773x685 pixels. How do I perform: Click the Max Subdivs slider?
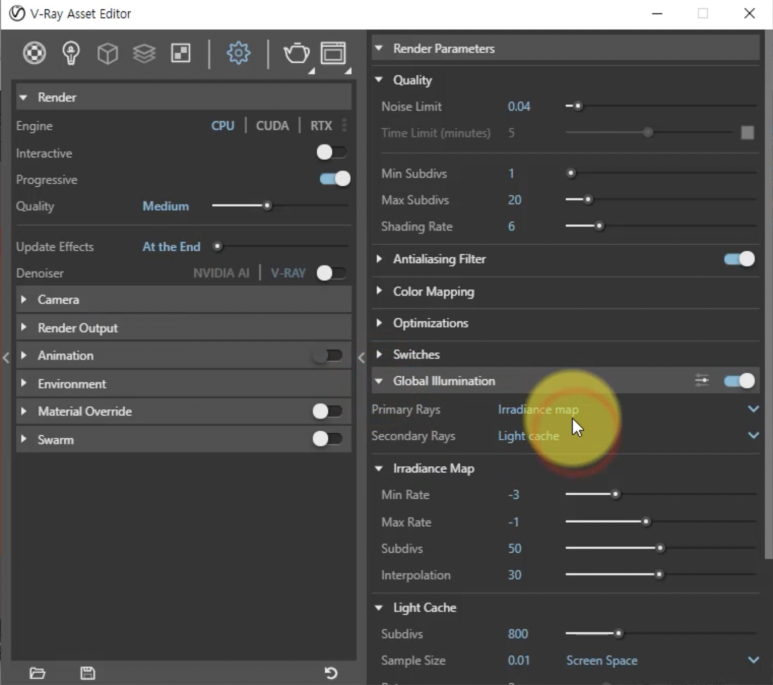click(661, 199)
